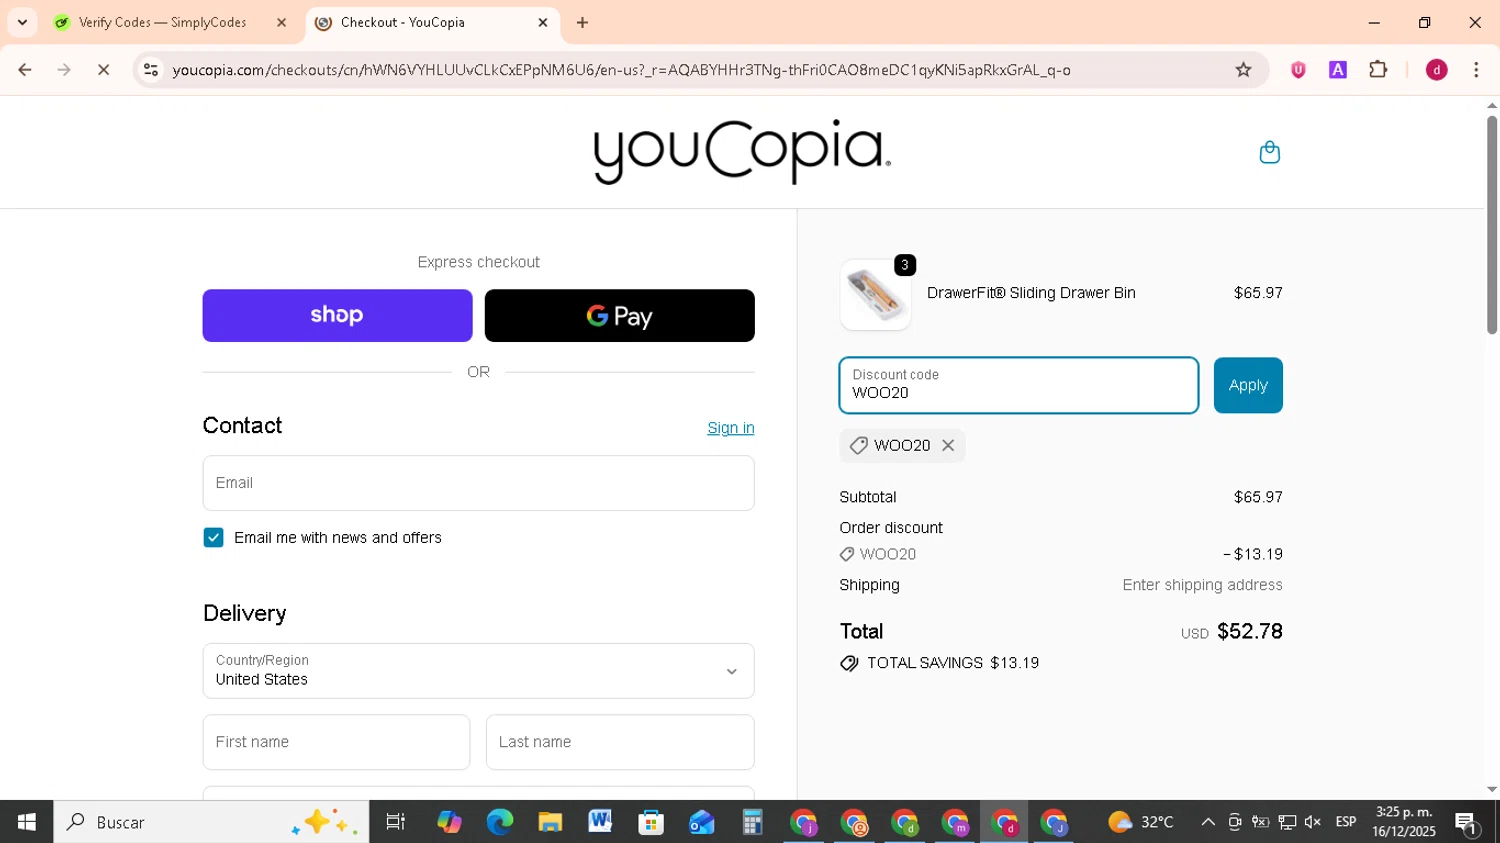Focus the Last name field
This screenshot has height=843, width=1500.
[620, 742]
